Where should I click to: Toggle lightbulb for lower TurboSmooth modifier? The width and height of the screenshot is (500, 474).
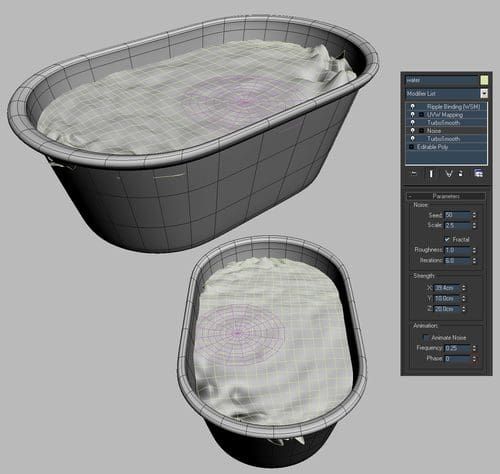coord(413,139)
